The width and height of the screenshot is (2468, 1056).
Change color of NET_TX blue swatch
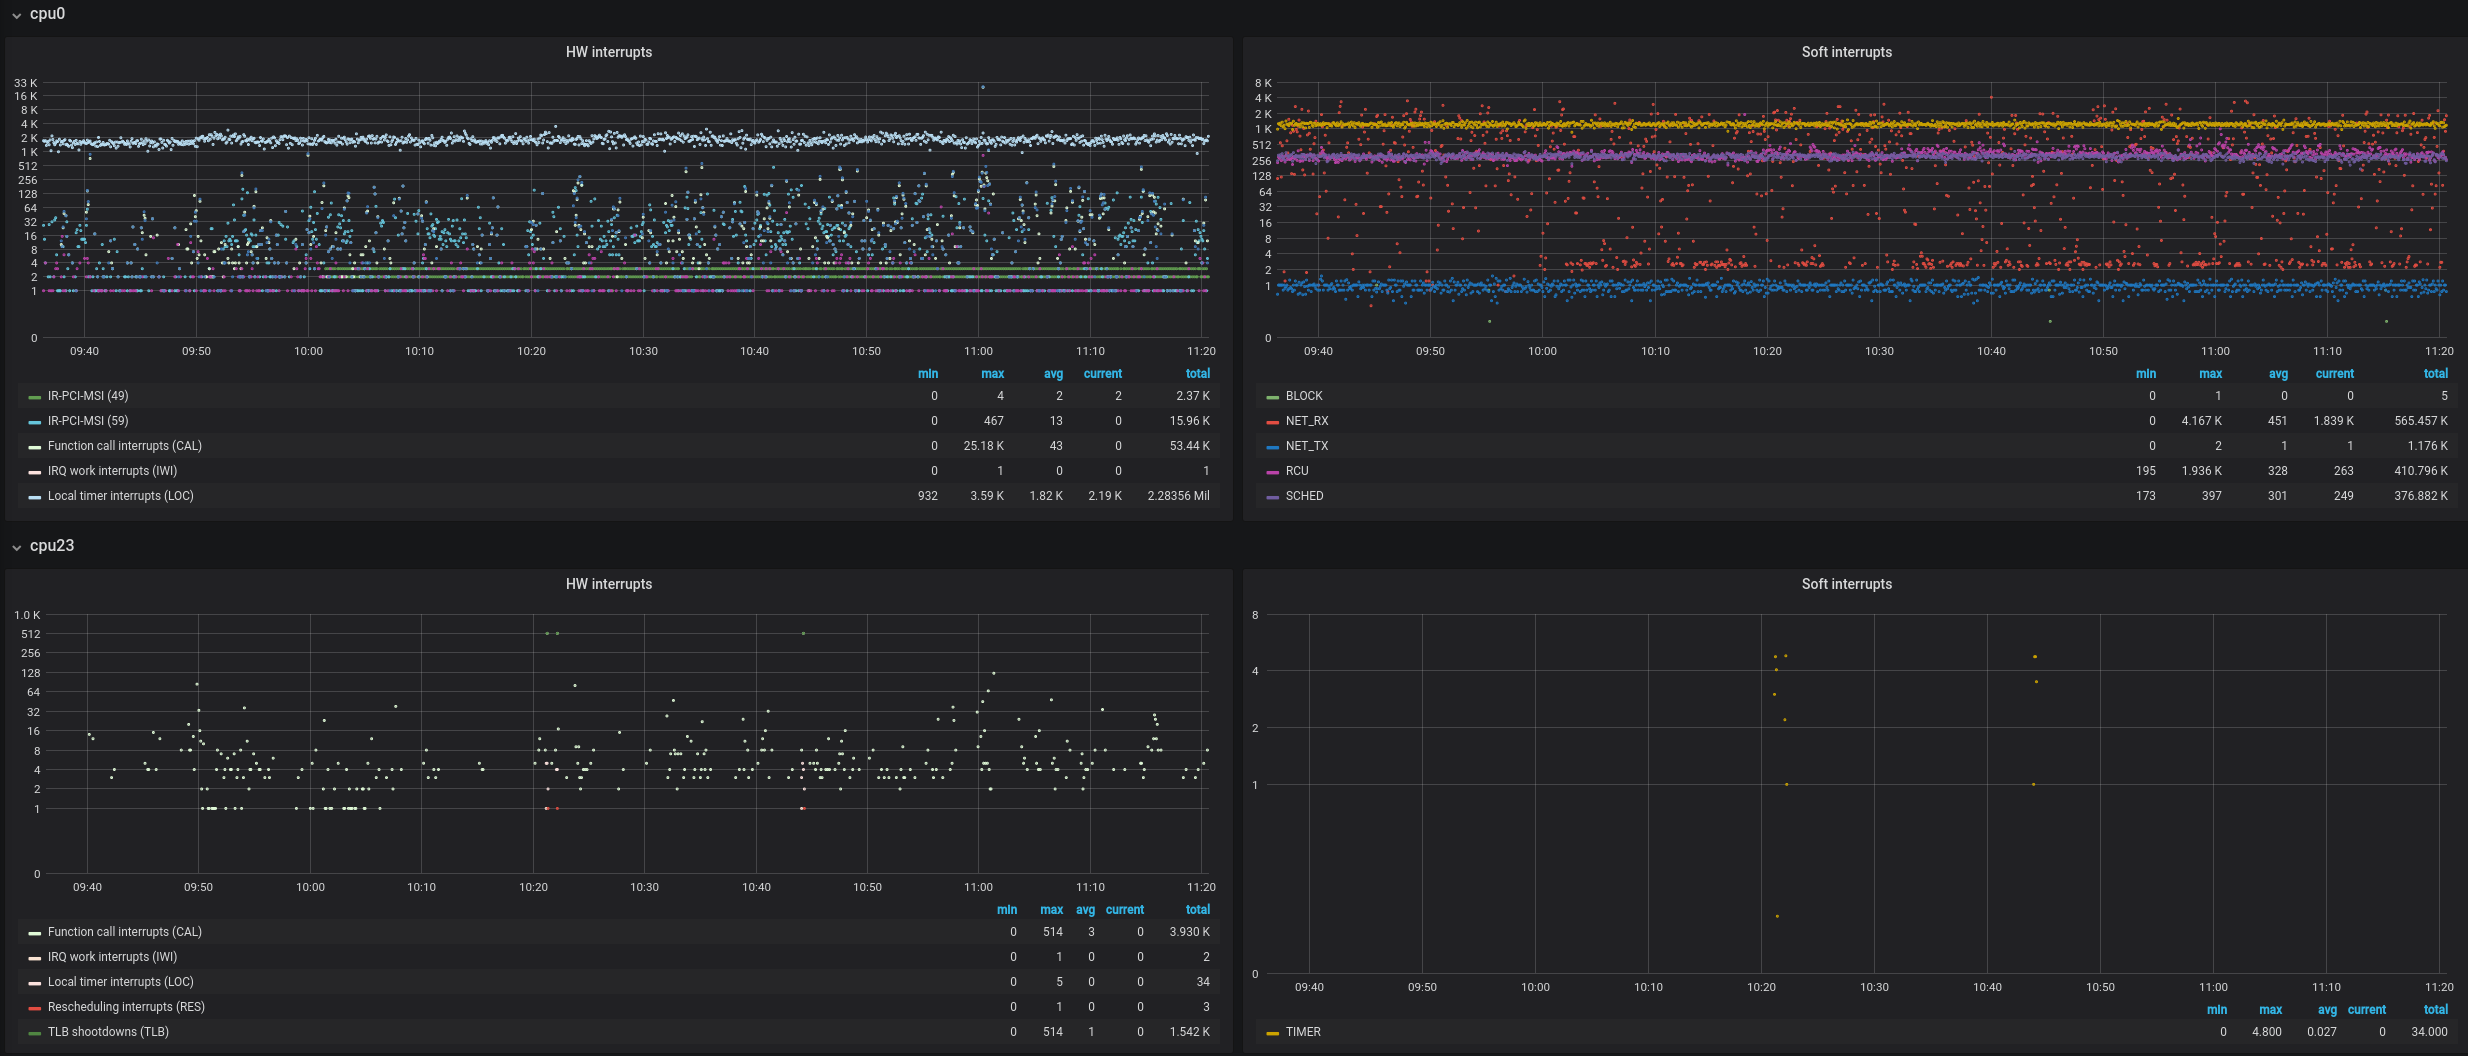[1272, 447]
